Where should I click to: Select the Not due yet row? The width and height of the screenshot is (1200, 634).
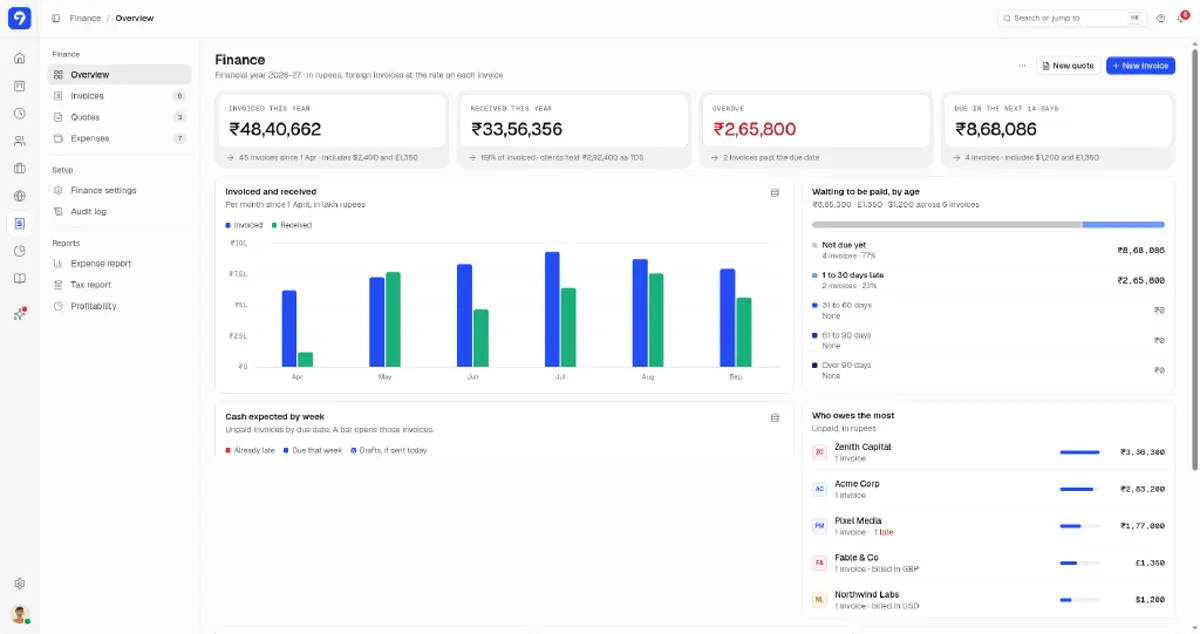[988, 250]
